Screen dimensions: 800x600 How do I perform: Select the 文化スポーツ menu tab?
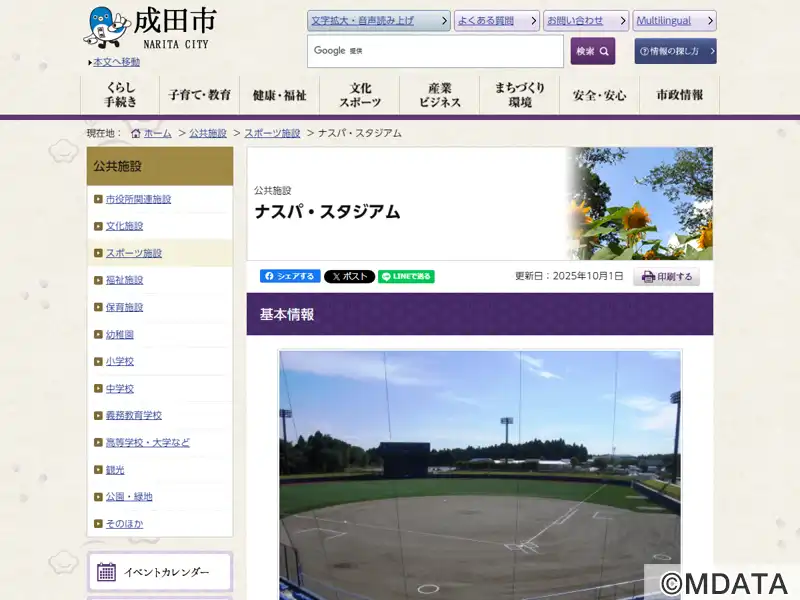pyautogui.click(x=360, y=95)
